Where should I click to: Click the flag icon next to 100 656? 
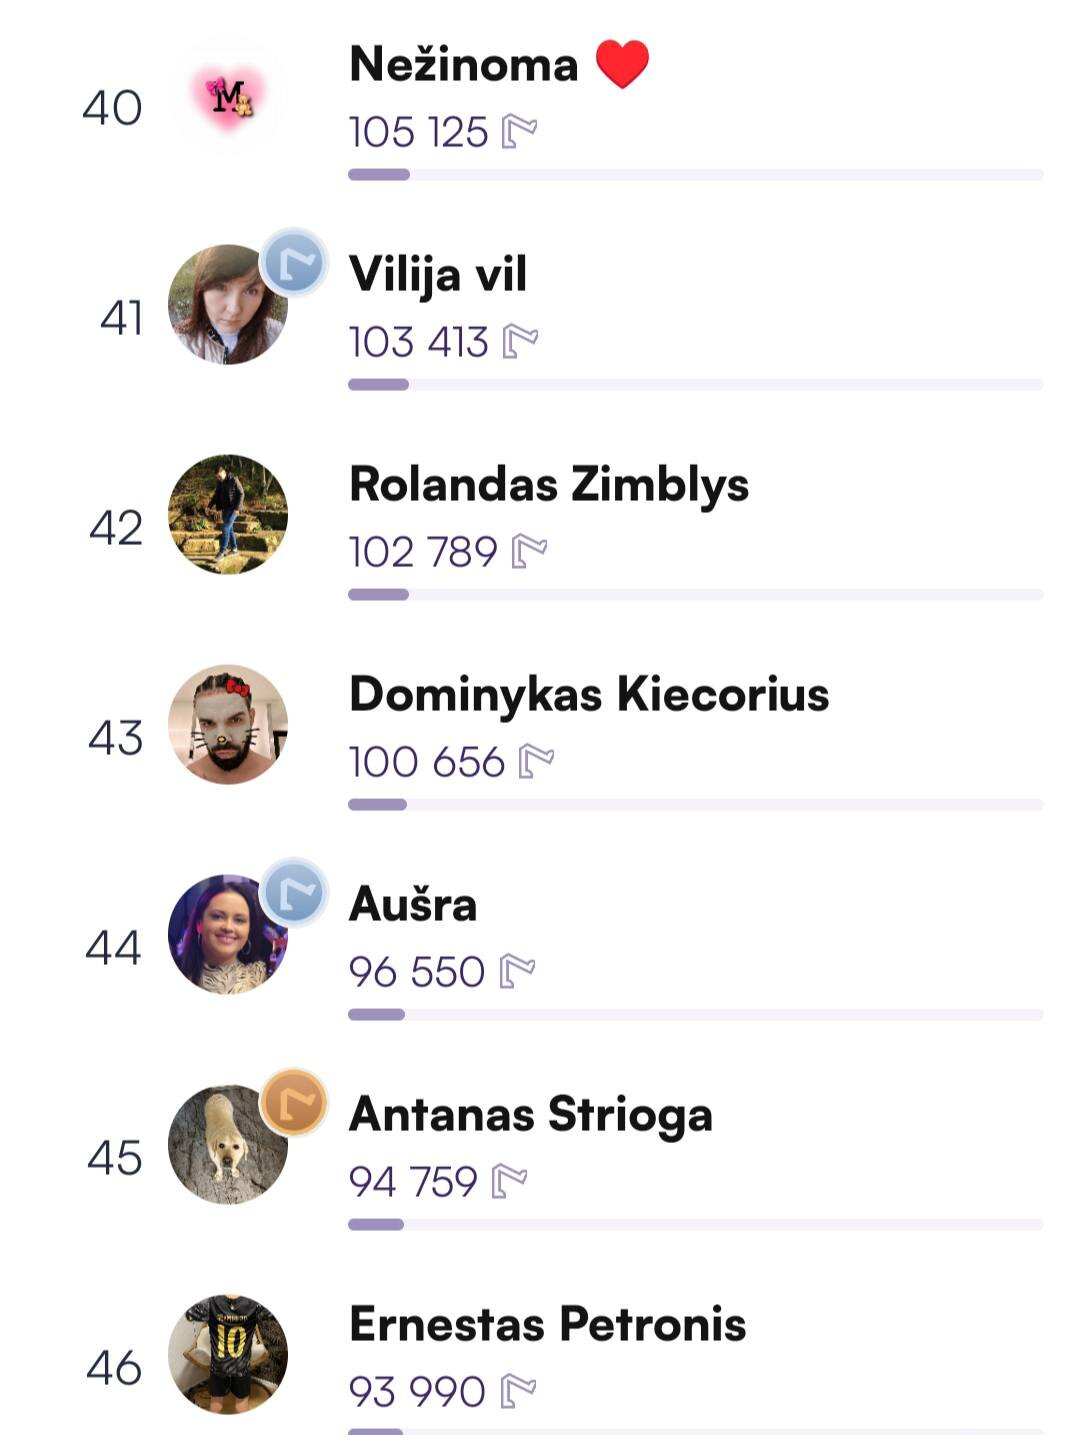pyautogui.click(x=536, y=762)
